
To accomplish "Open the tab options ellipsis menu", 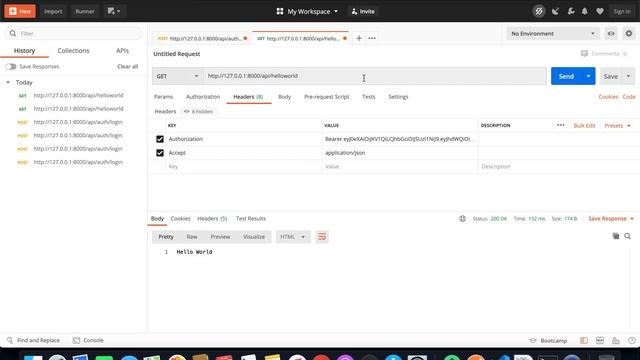I will click(372, 38).
